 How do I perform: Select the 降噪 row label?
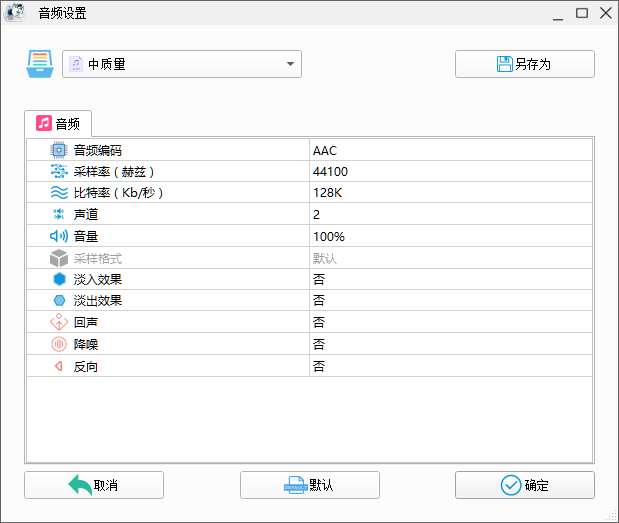pyautogui.click(x=86, y=344)
